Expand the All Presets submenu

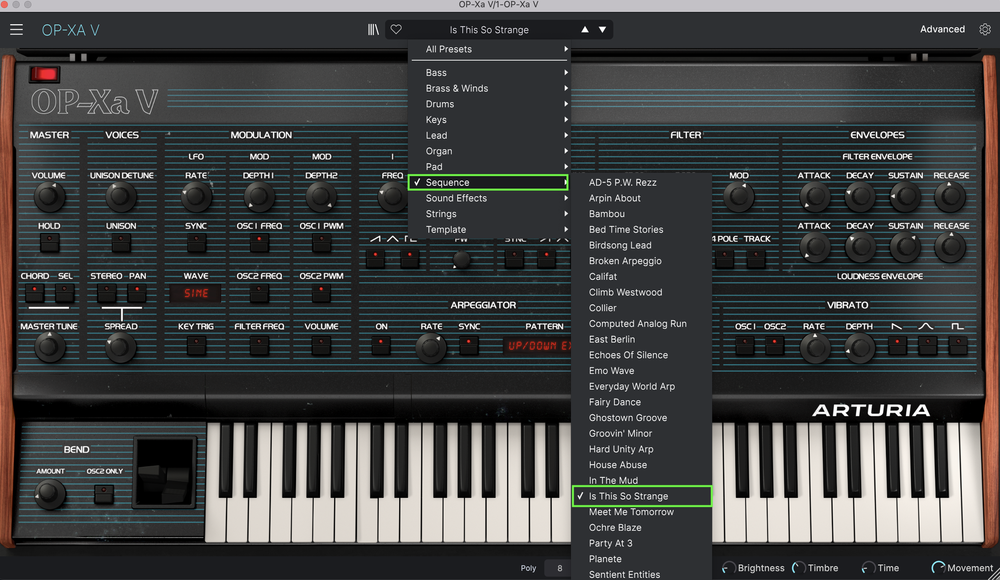tap(490, 49)
